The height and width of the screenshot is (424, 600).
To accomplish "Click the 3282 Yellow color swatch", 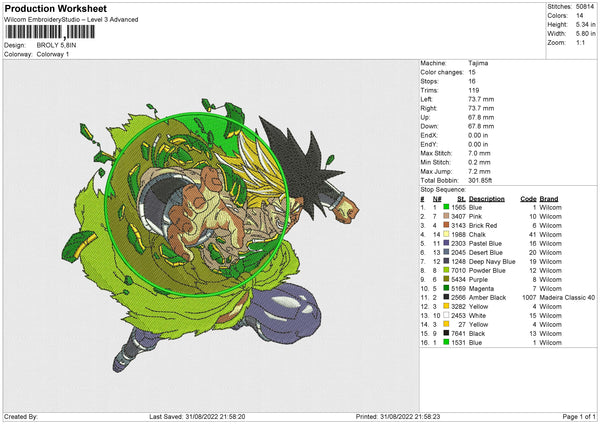I will click(446, 306).
